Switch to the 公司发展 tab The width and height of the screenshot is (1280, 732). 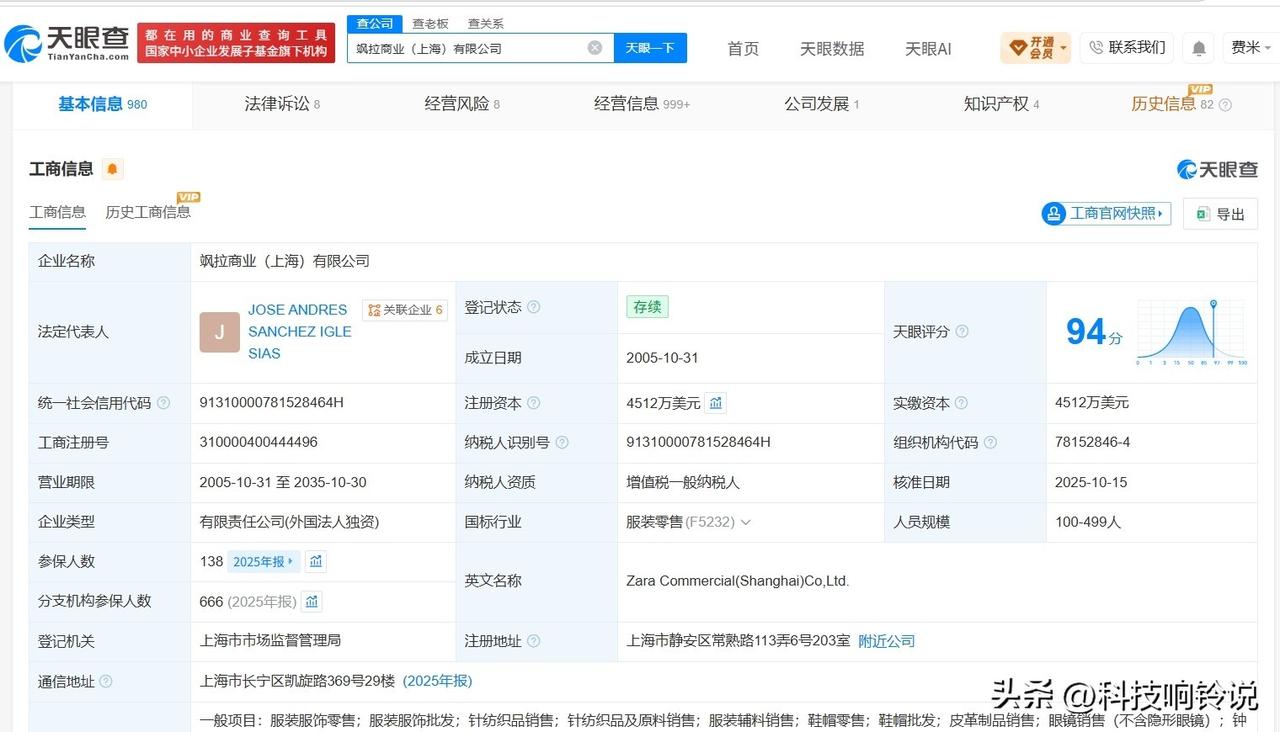(822, 104)
